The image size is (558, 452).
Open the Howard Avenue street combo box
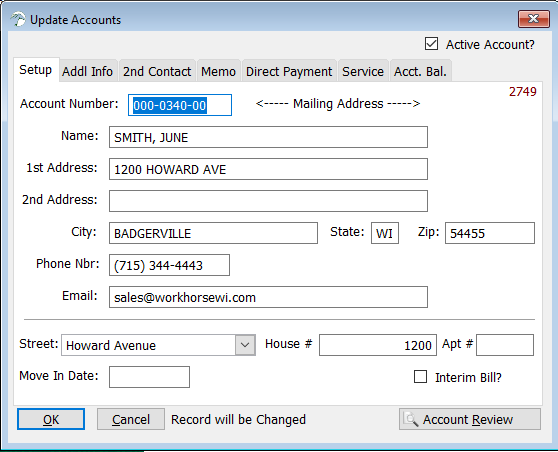(x=158, y=345)
